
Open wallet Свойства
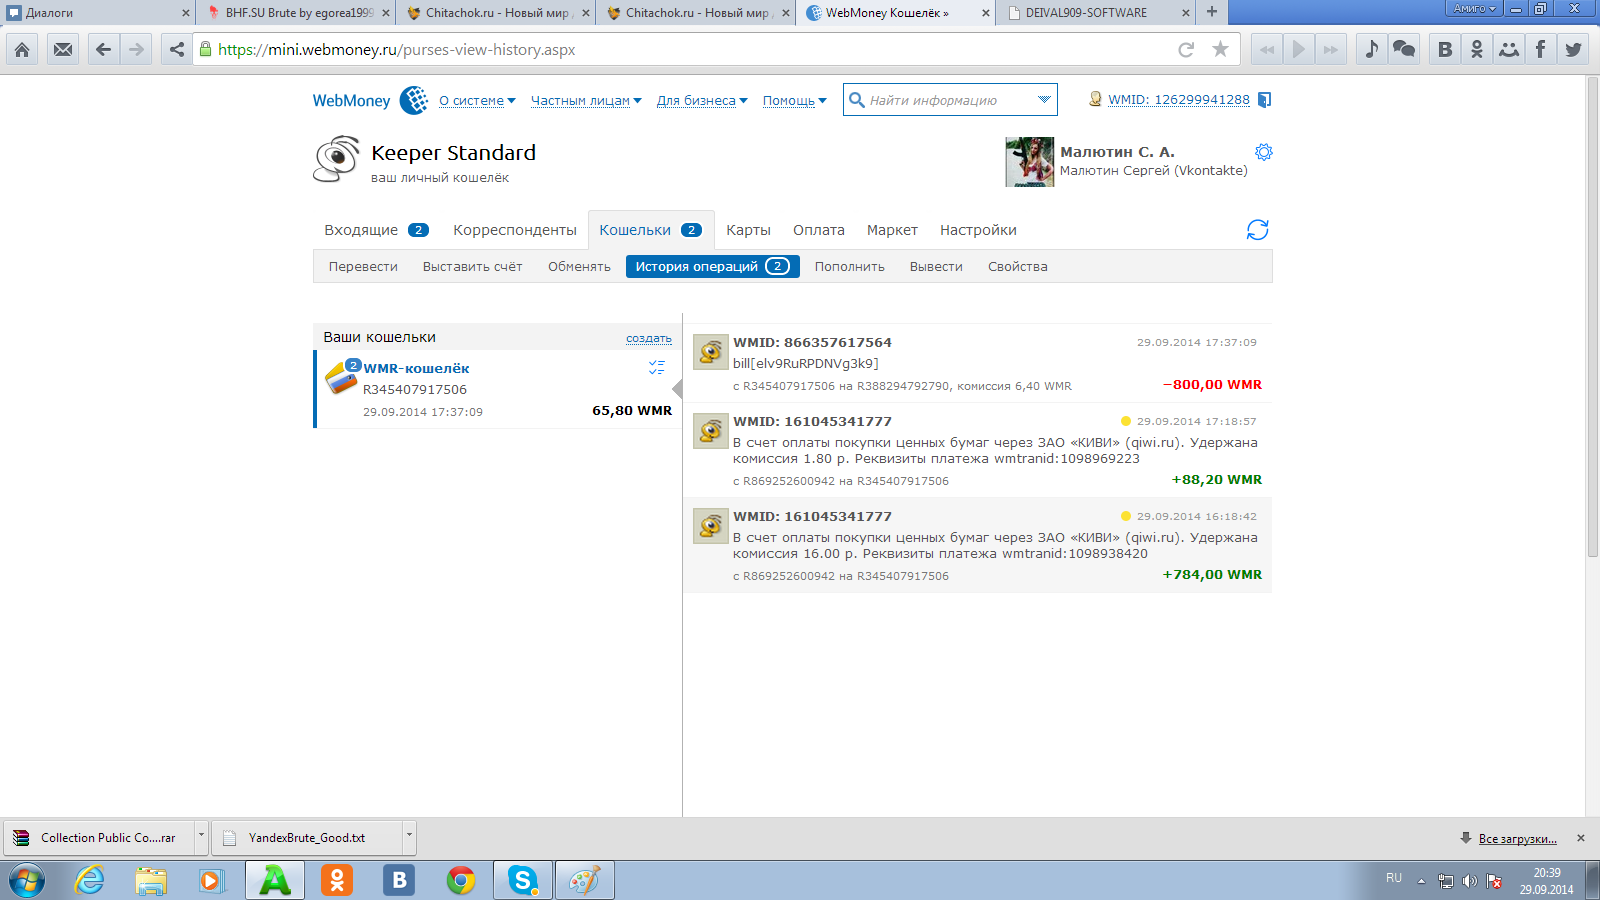tap(1018, 267)
